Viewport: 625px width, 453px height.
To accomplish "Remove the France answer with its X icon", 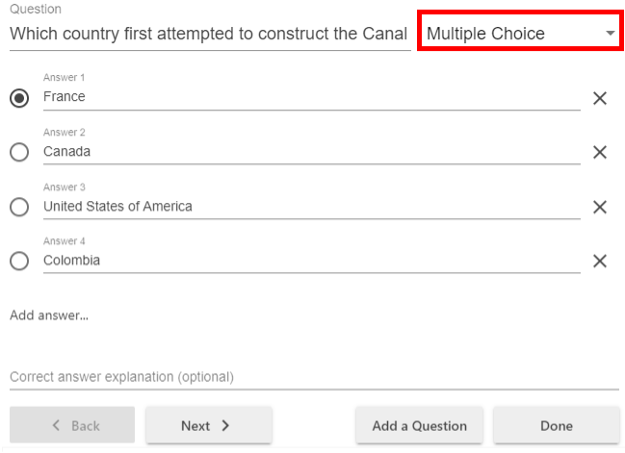I will pos(600,98).
